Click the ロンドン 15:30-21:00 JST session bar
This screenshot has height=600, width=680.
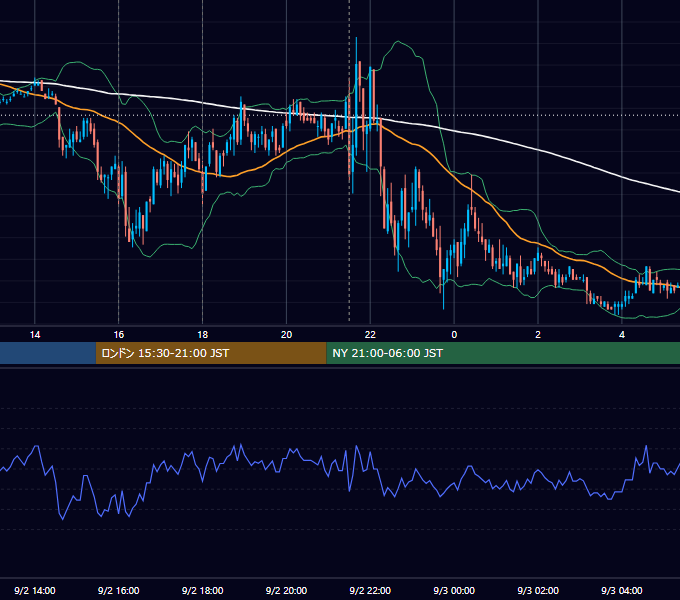211,353
